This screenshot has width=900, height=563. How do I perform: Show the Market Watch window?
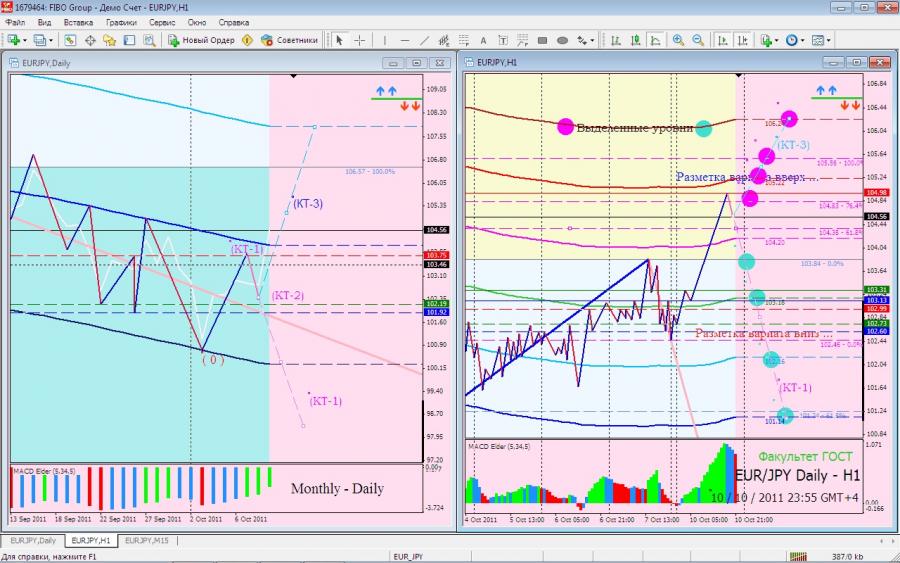click(x=69, y=40)
